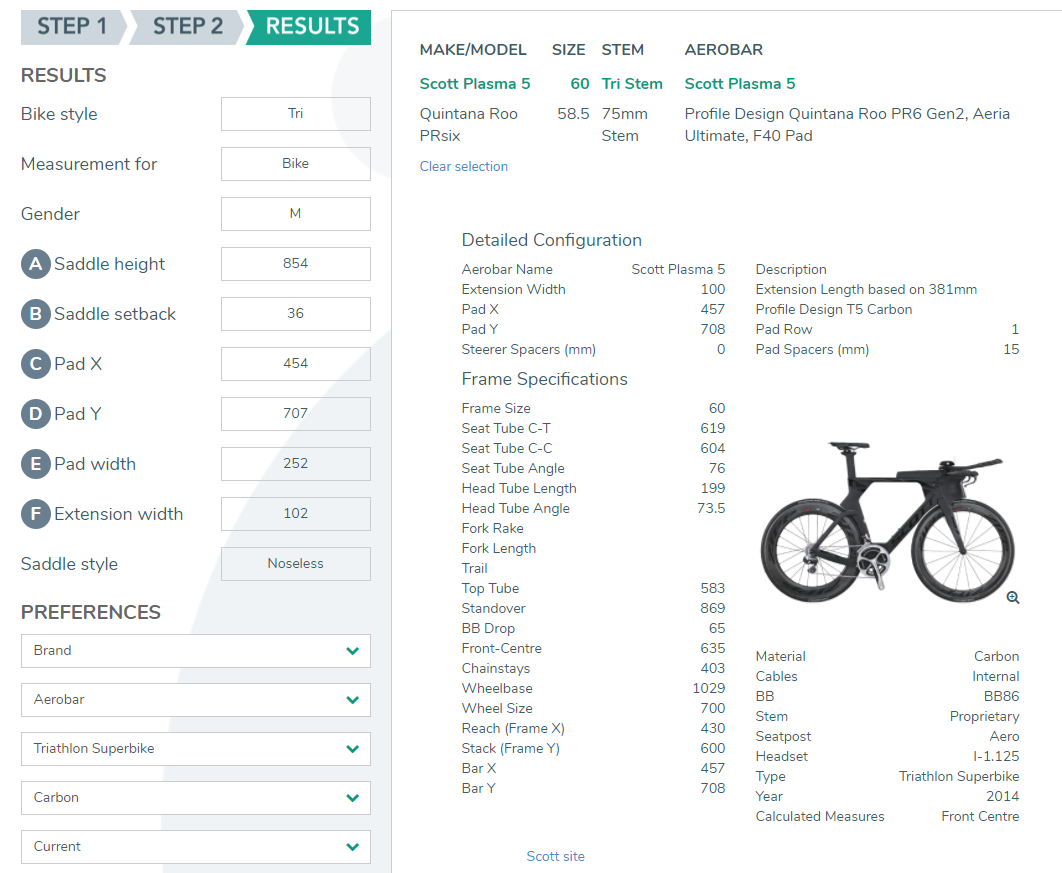
Task: Open the Brand preference dropdown
Action: 196,651
